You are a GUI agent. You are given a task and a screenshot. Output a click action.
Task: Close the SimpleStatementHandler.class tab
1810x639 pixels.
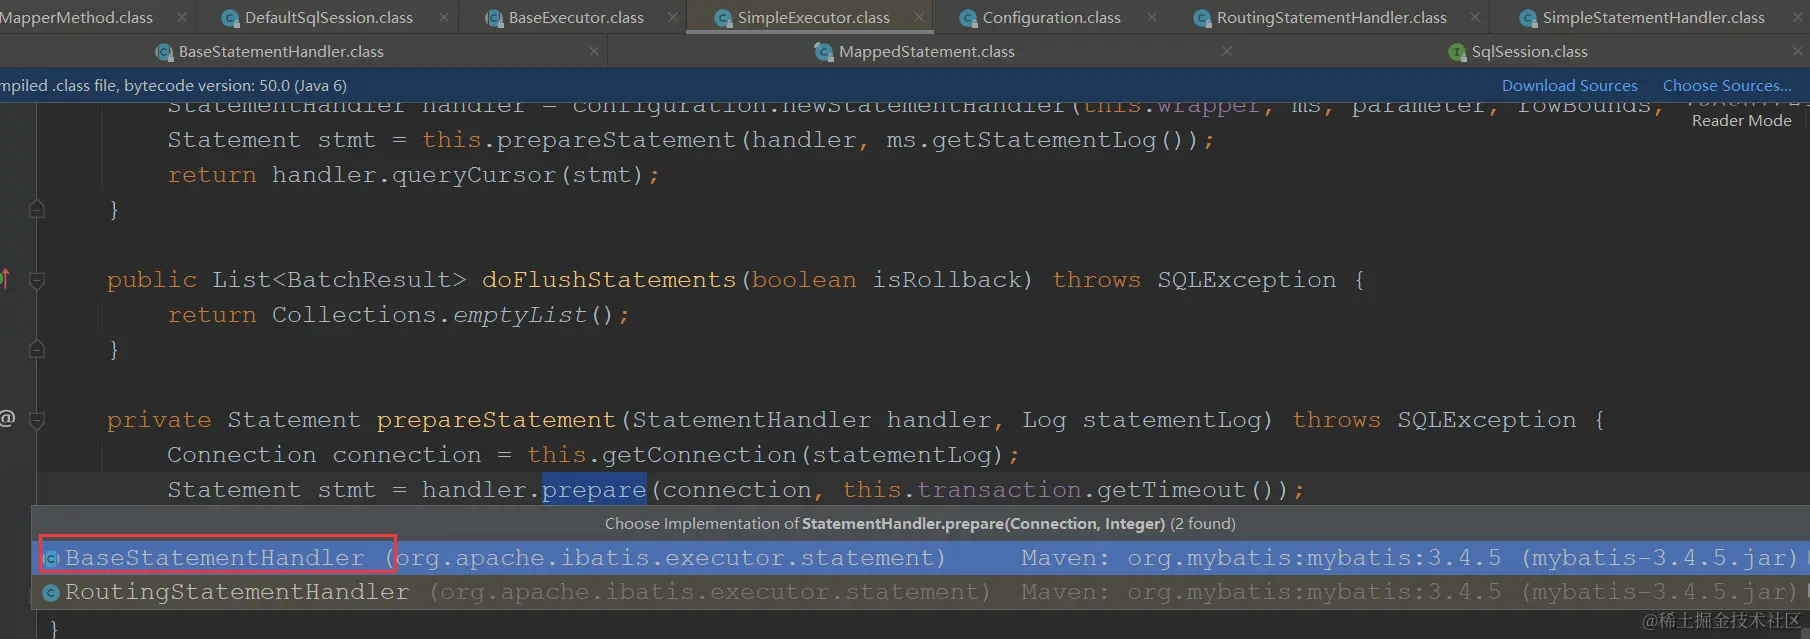pos(1797,17)
